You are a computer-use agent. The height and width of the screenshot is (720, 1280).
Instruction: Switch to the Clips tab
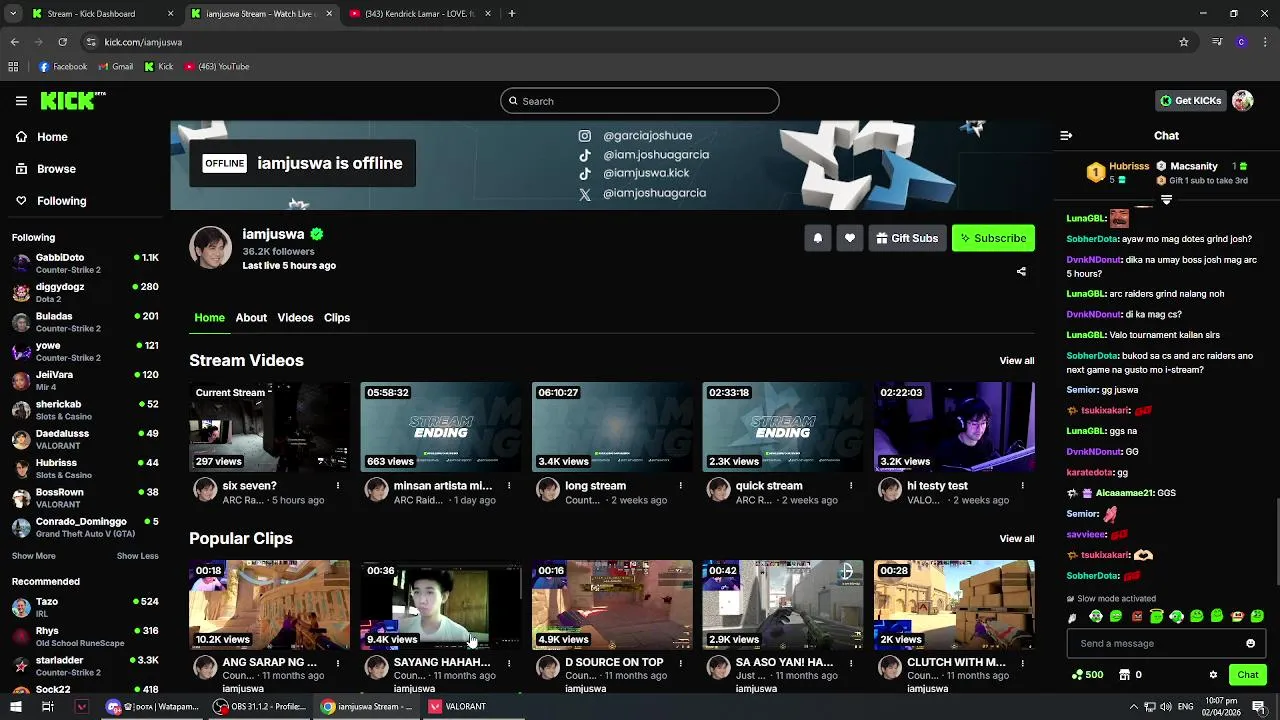pos(337,317)
